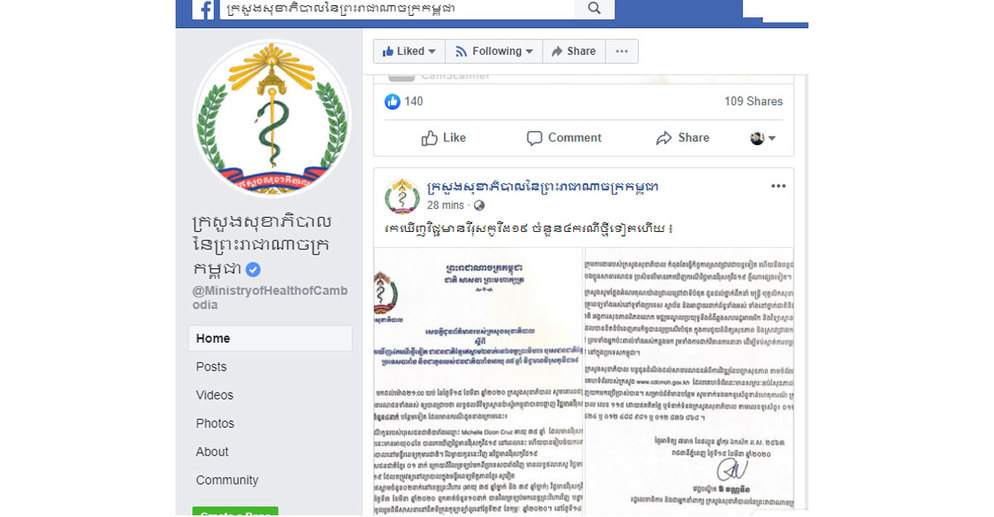The width and height of the screenshot is (994, 517).
Task: Toggle Like on the post
Action: (x=444, y=137)
